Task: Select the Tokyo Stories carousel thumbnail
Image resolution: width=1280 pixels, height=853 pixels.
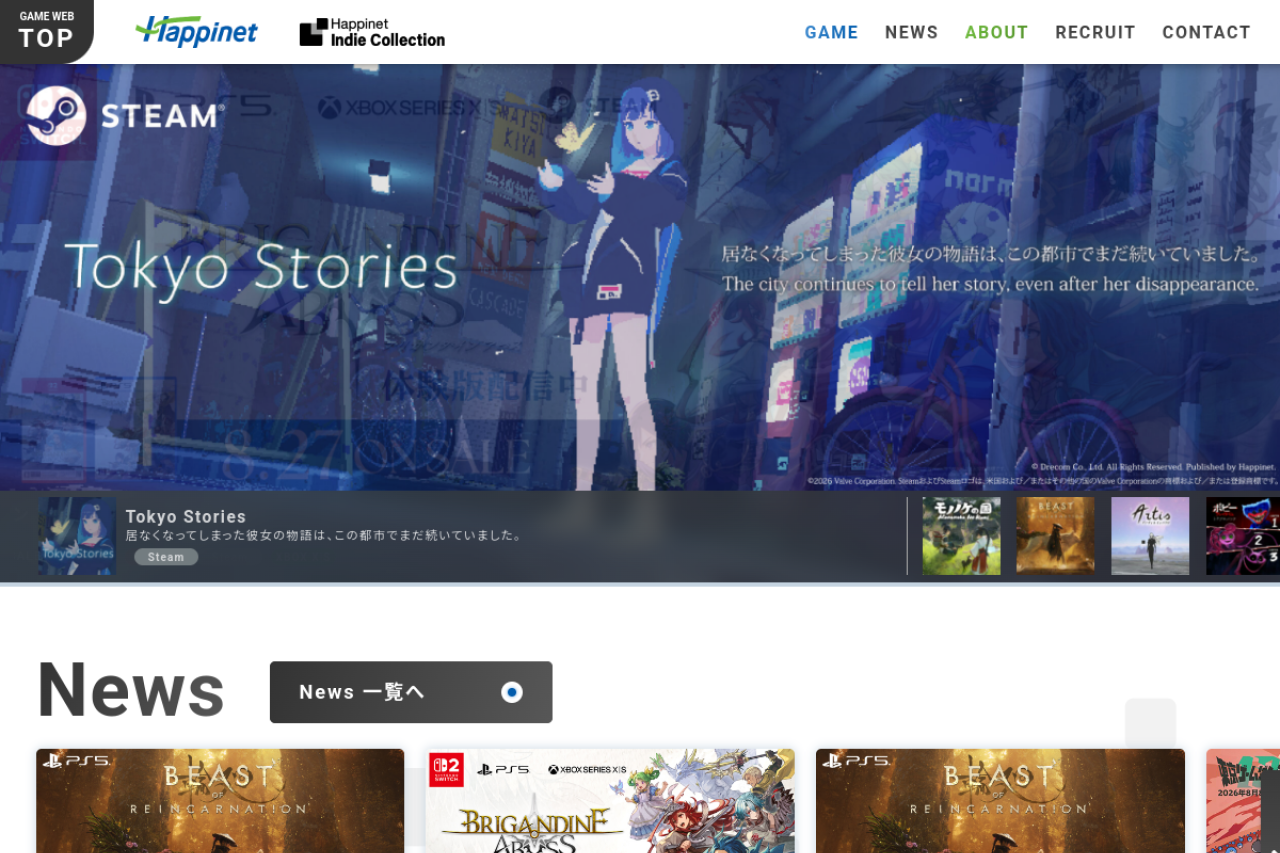Action: click(77, 536)
